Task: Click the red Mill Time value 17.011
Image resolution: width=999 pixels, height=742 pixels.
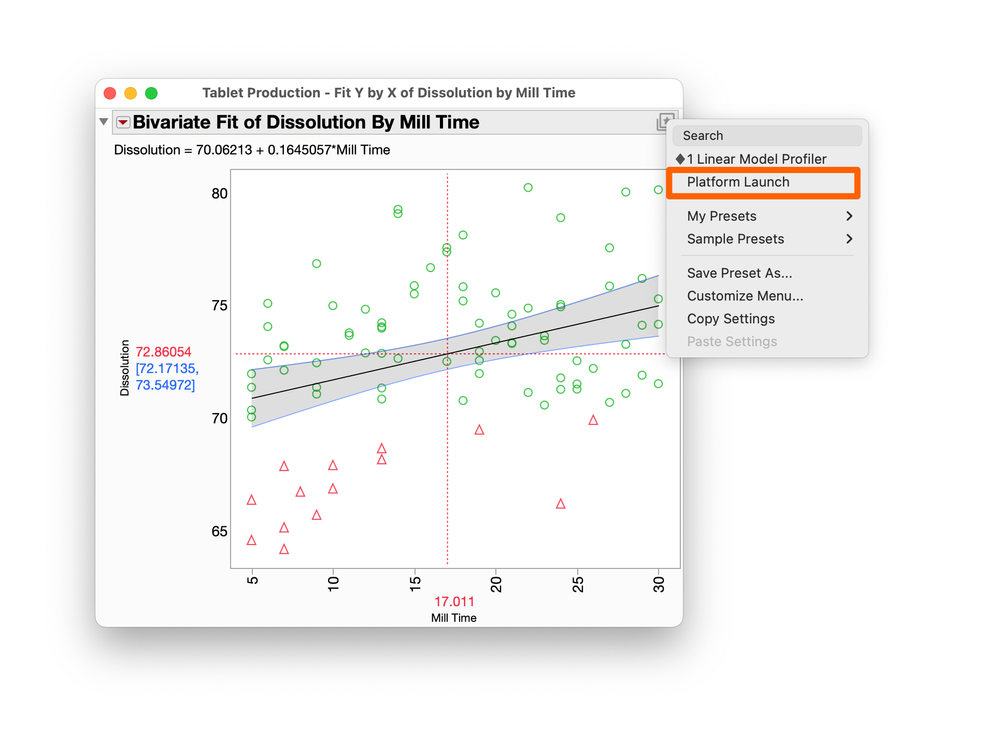Action: pos(454,601)
